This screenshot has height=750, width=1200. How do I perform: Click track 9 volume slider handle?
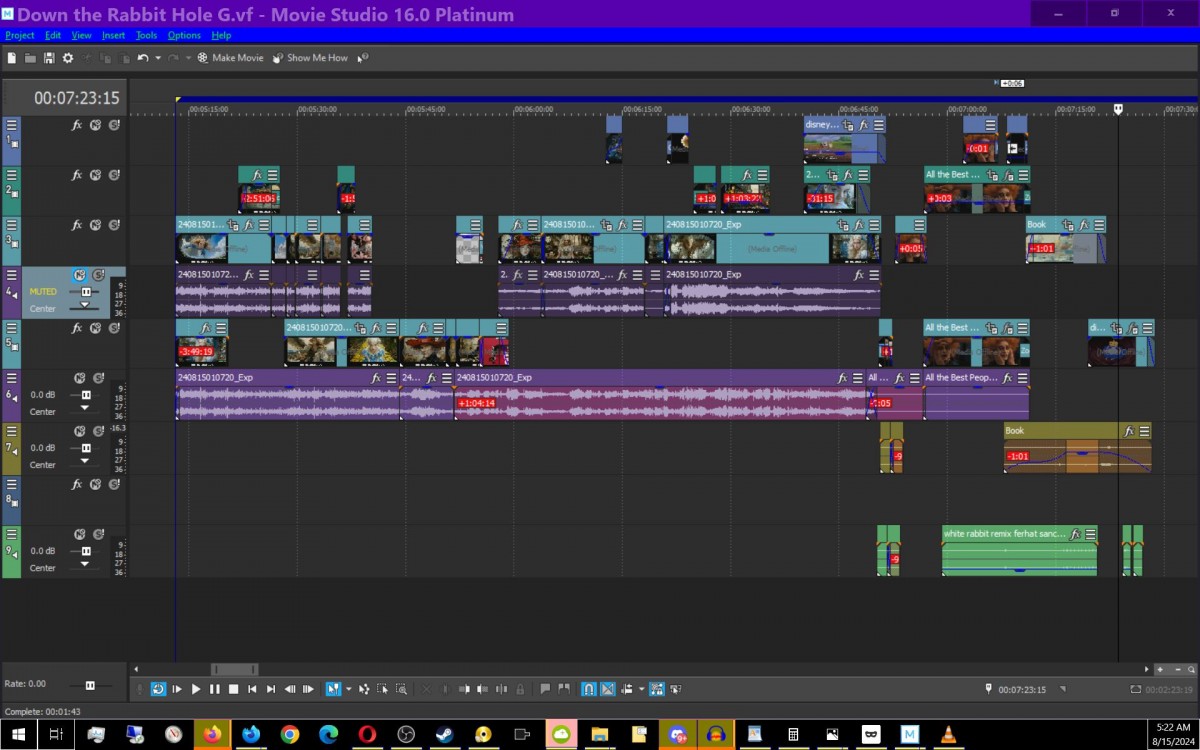[86, 551]
